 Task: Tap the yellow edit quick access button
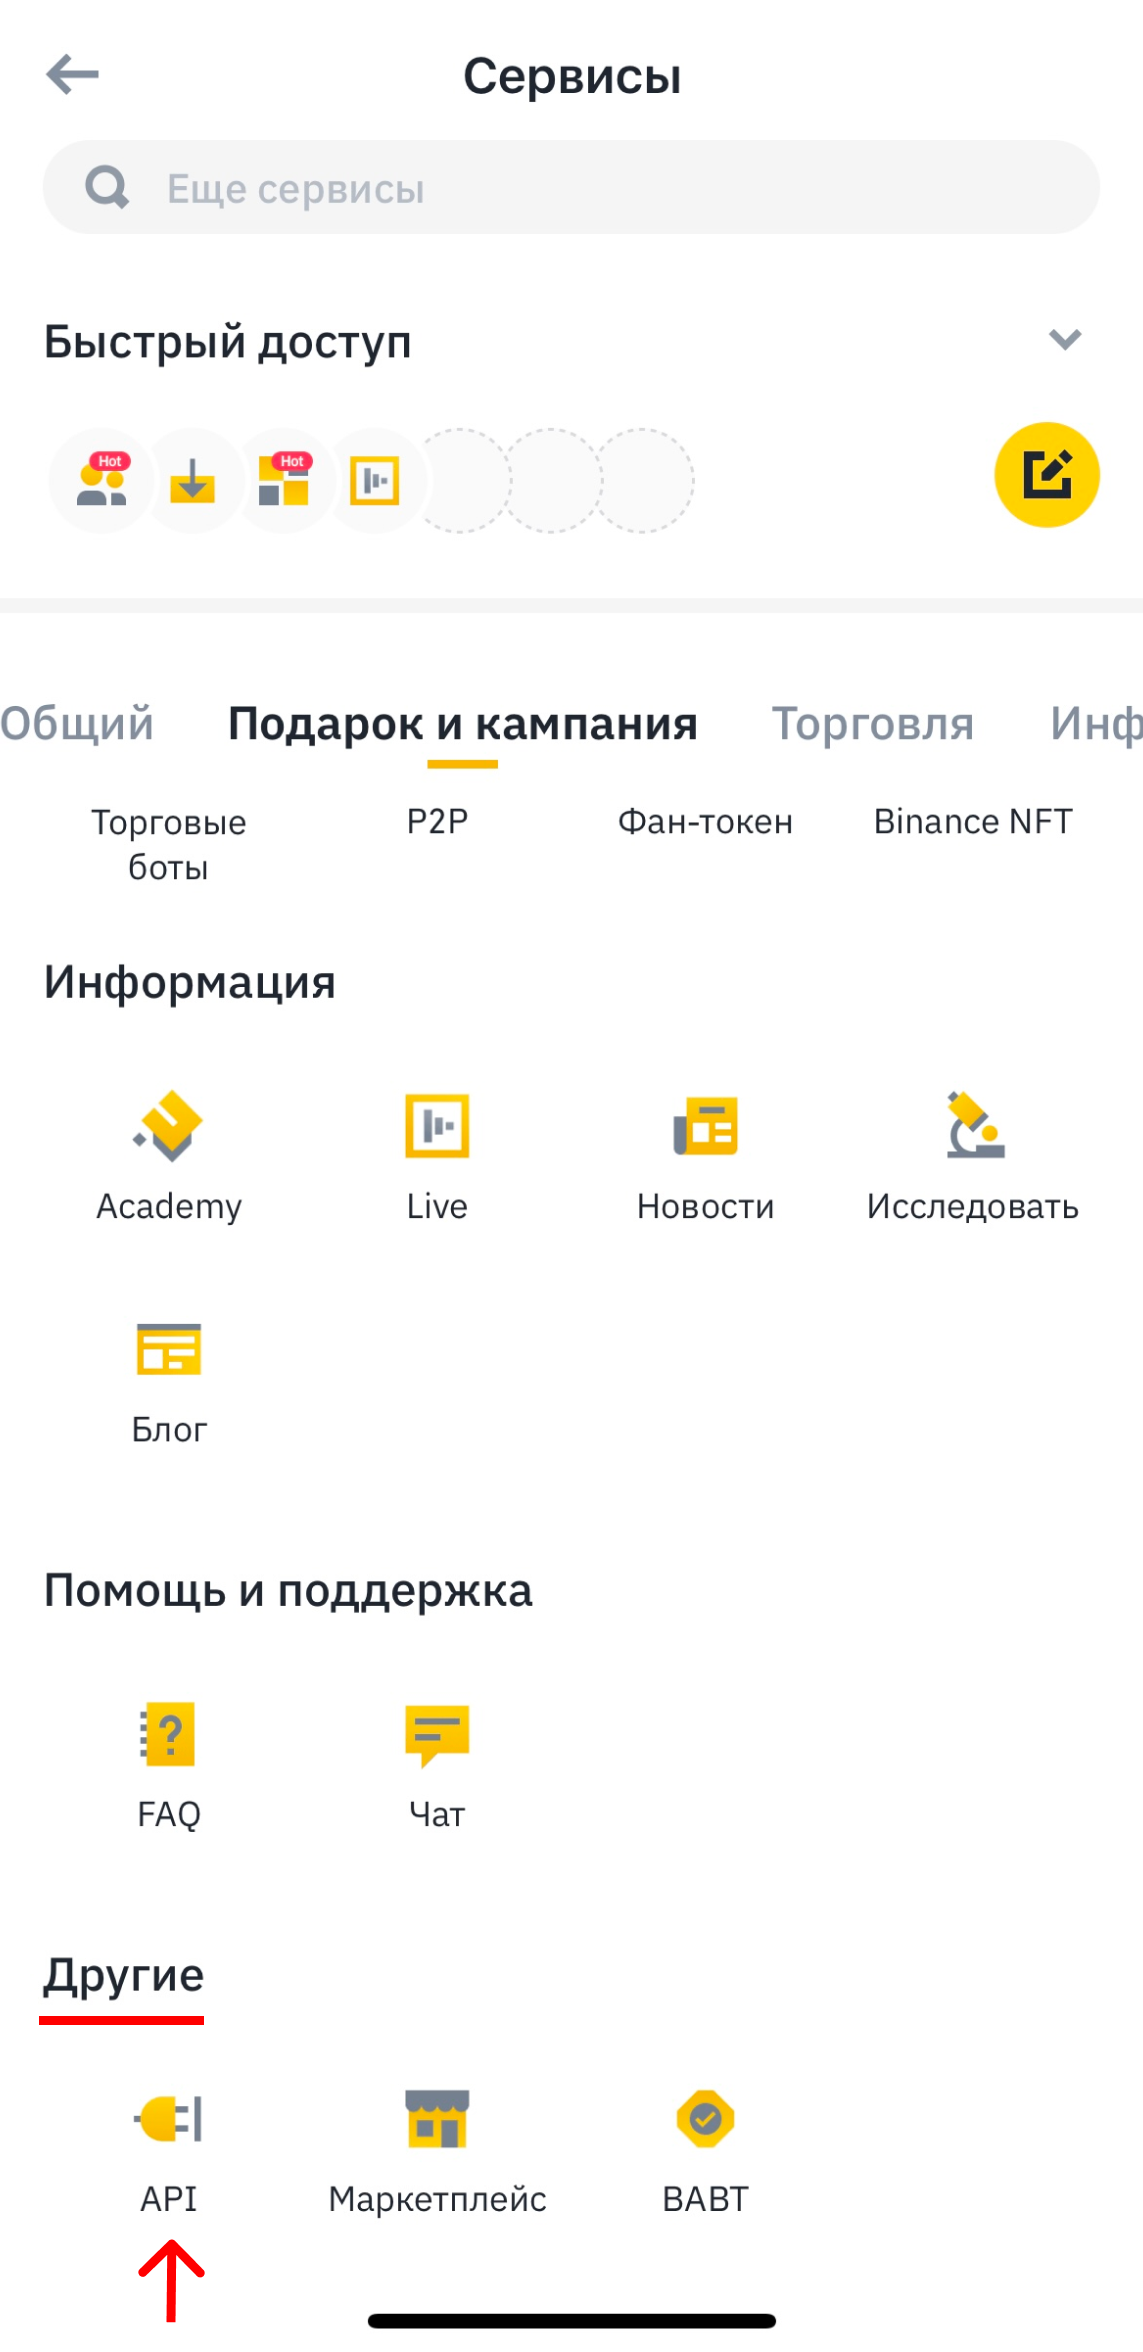point(1046,475)
